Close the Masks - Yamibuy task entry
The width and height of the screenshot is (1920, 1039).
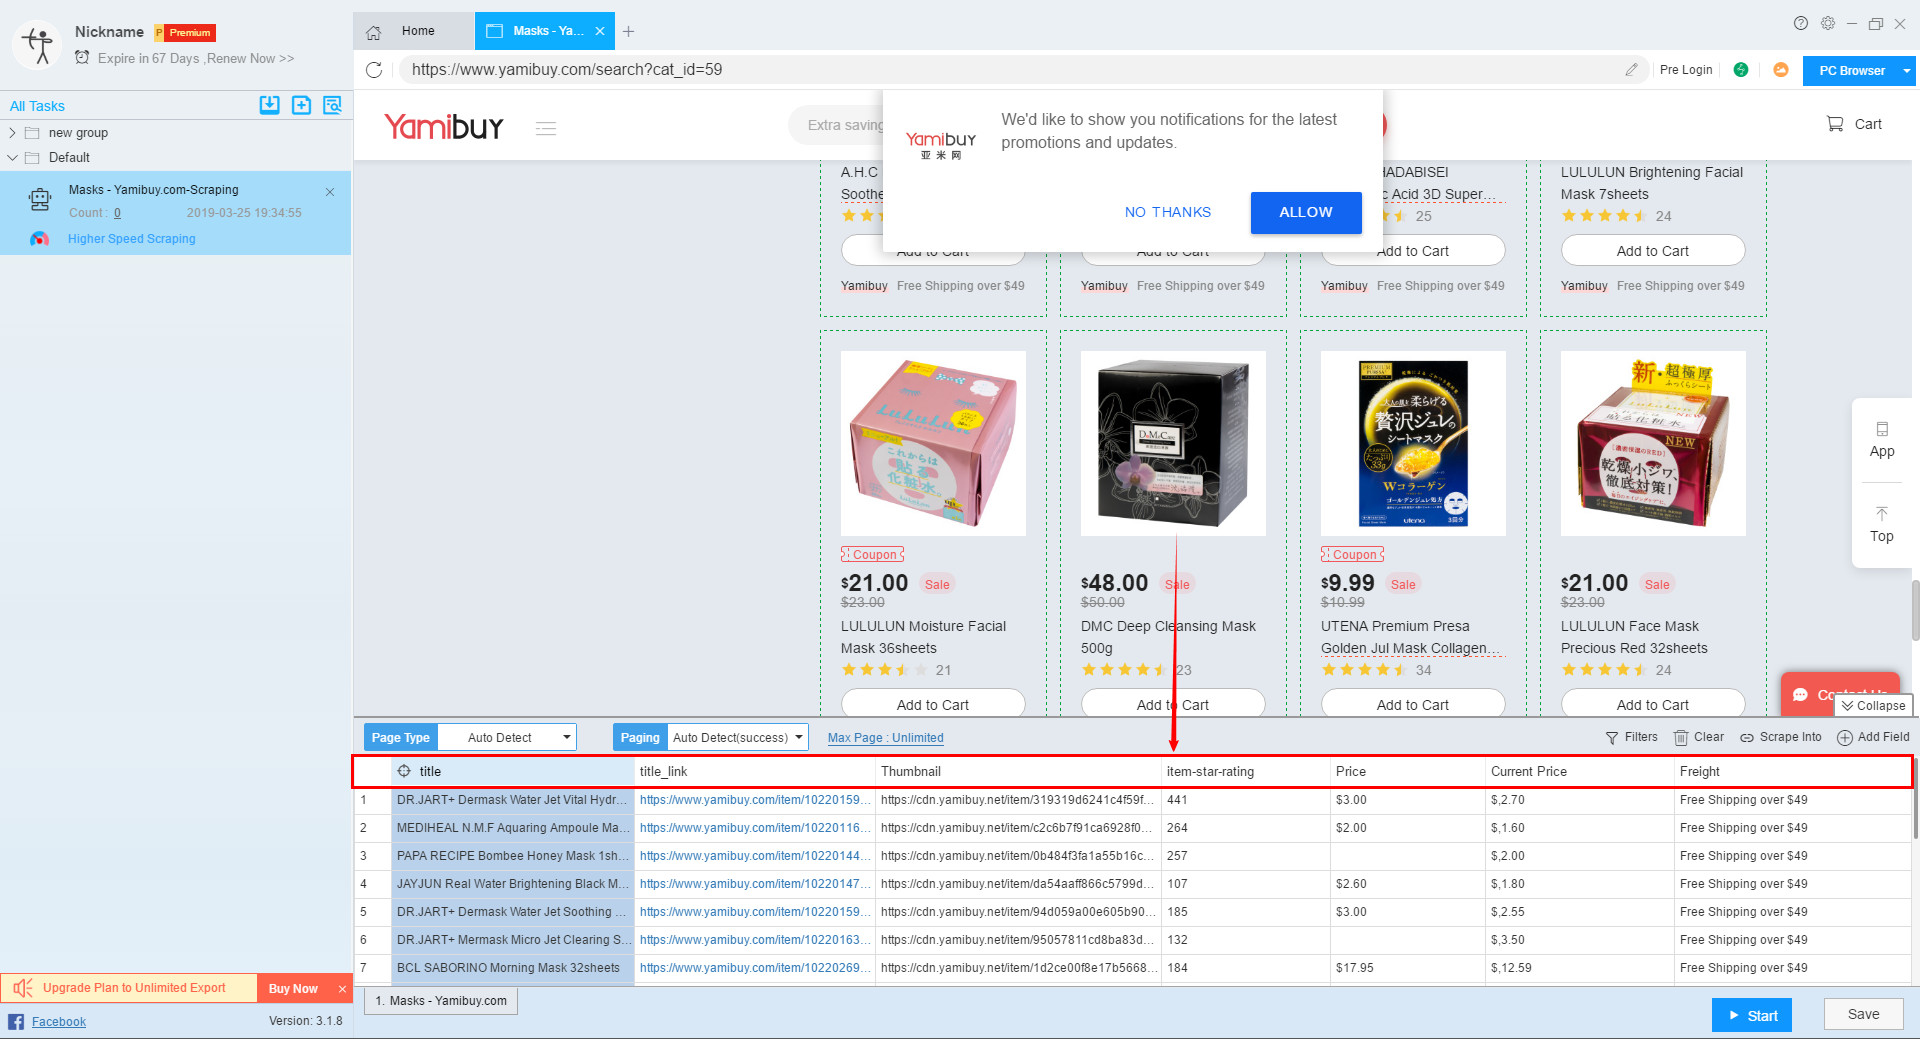(x=330, y=192)
